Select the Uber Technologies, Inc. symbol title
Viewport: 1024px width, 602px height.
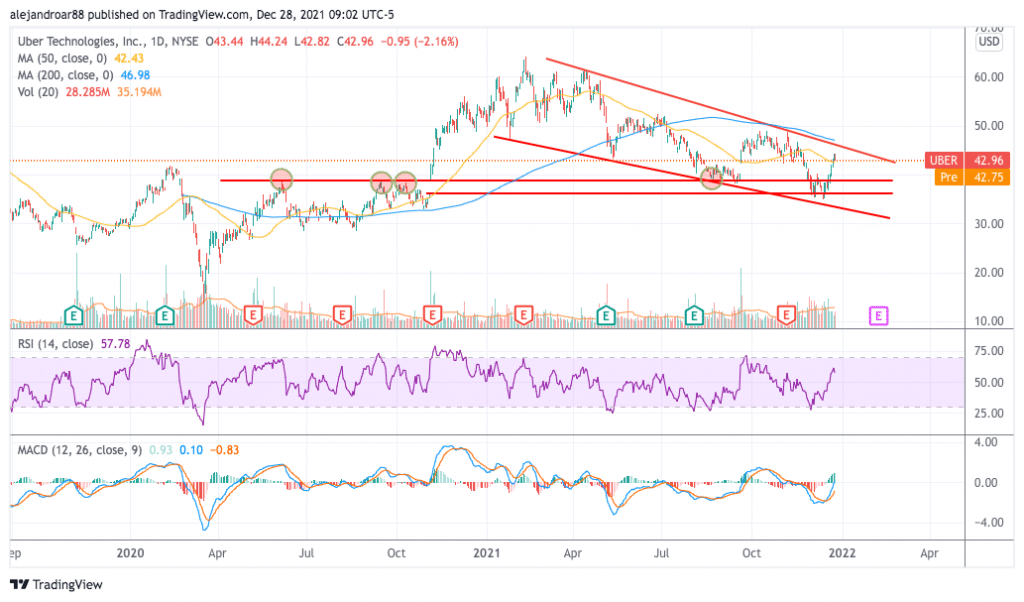click(x=81, y=41)
